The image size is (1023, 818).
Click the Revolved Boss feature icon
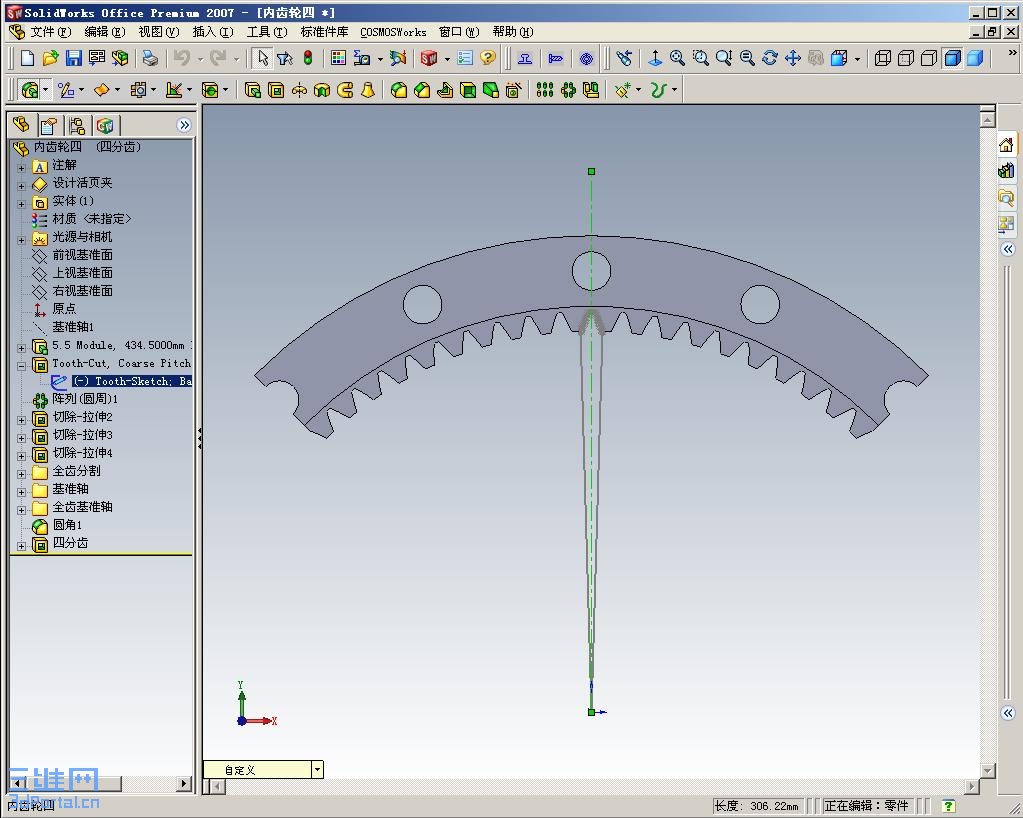(299, 90)
